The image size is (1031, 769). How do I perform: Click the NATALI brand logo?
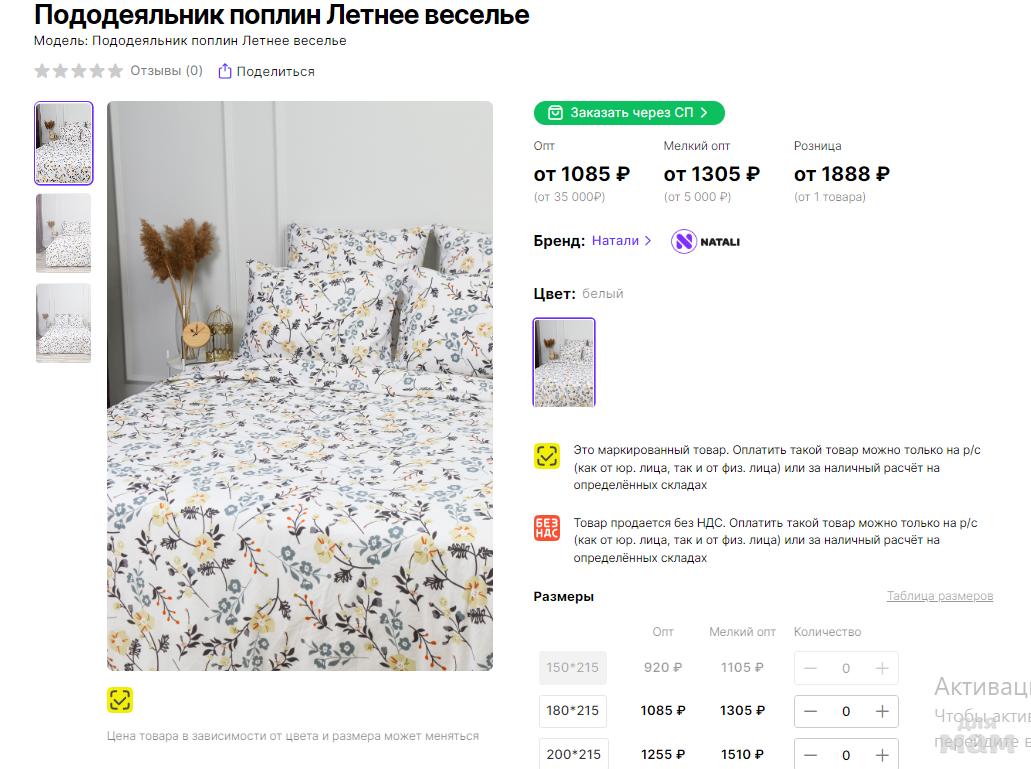(x=706, y=241)
